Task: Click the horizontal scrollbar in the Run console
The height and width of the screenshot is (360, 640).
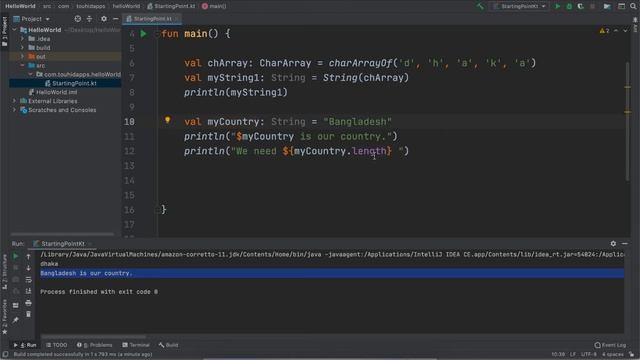Action: pos(93,337)
